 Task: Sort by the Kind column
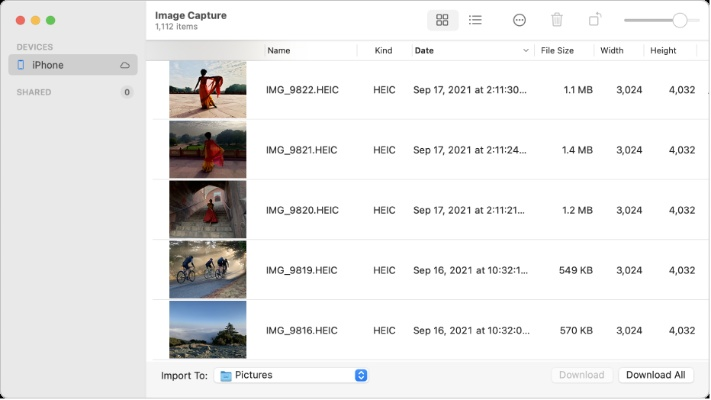(x=383, y=50)
